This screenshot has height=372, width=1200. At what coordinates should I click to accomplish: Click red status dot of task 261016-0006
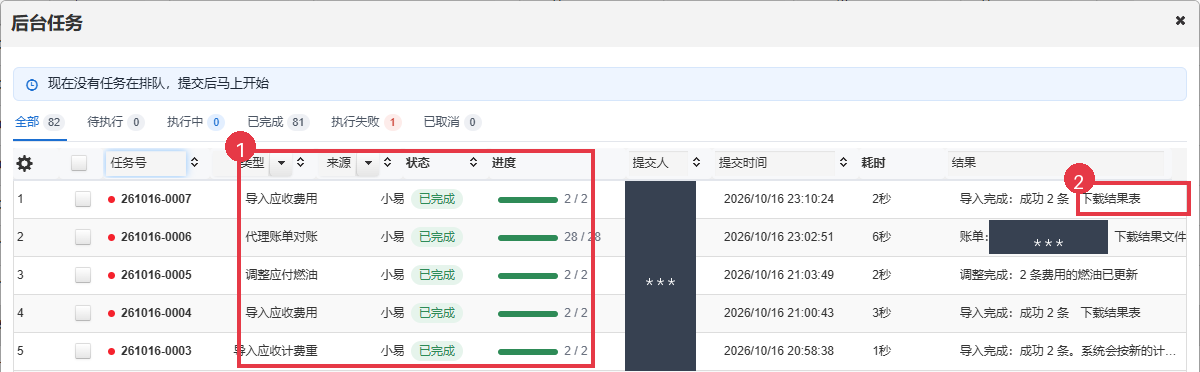(x=112, y=237)
